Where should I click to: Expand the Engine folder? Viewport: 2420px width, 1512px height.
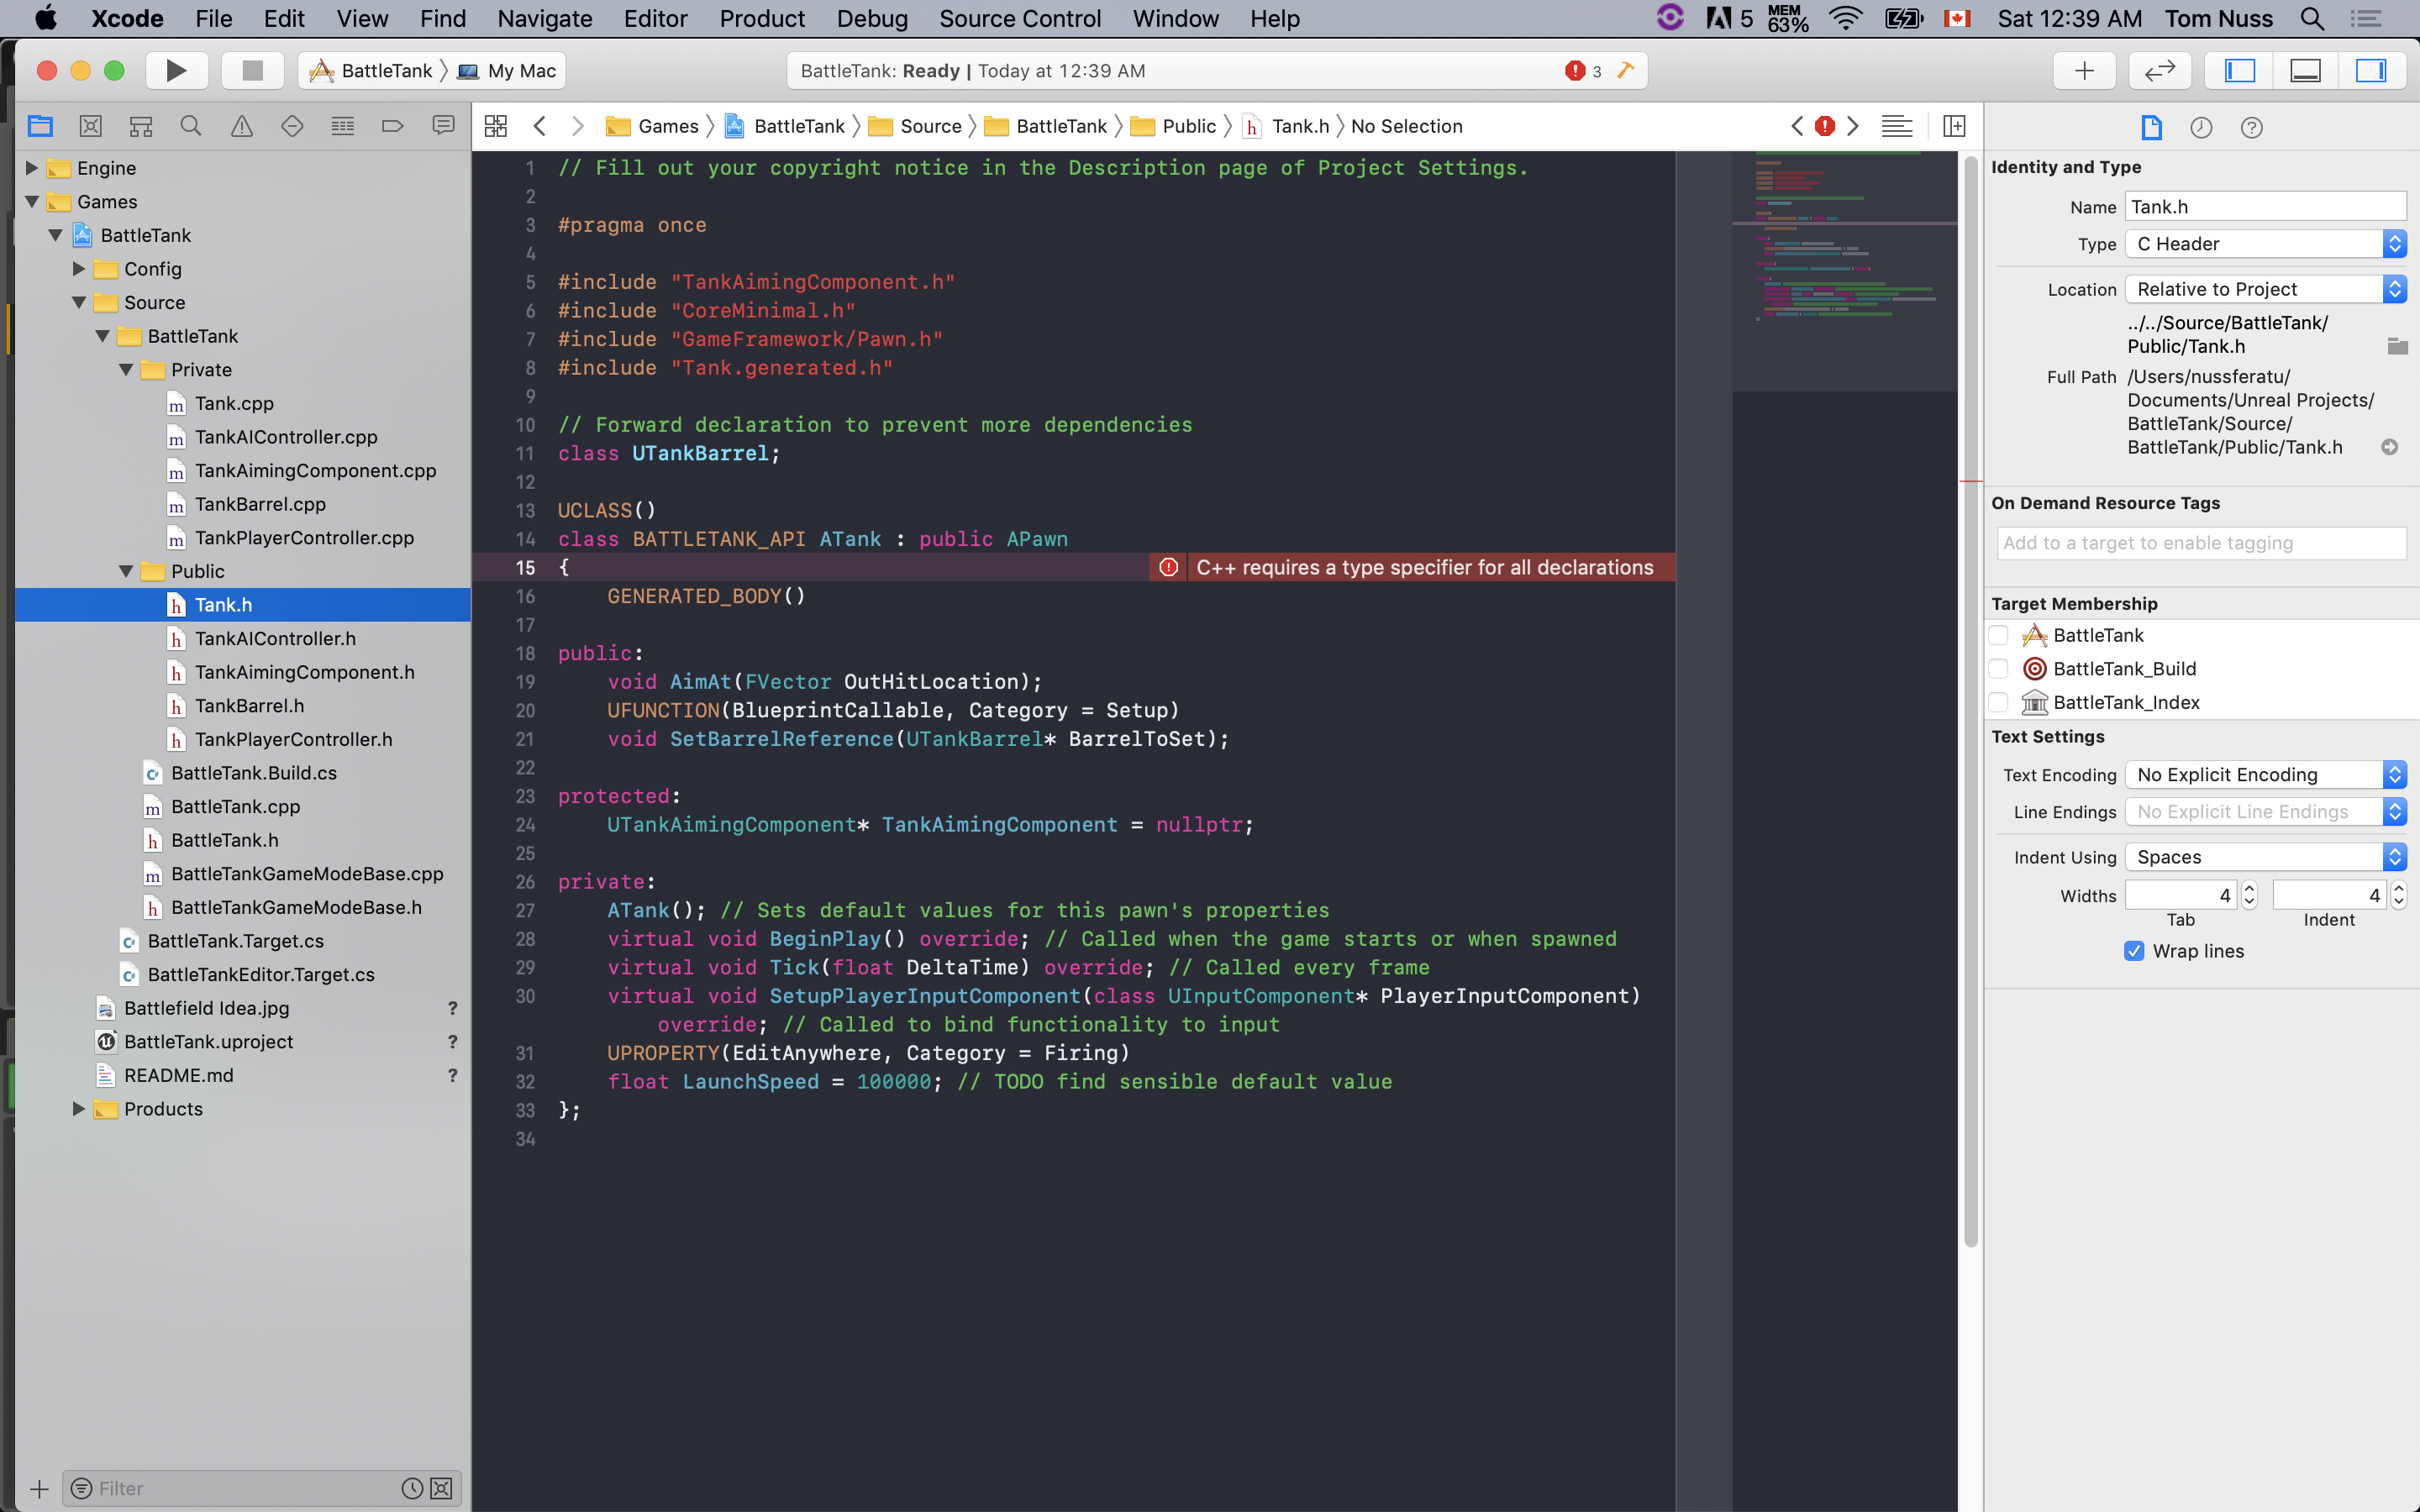pos(32,168)
